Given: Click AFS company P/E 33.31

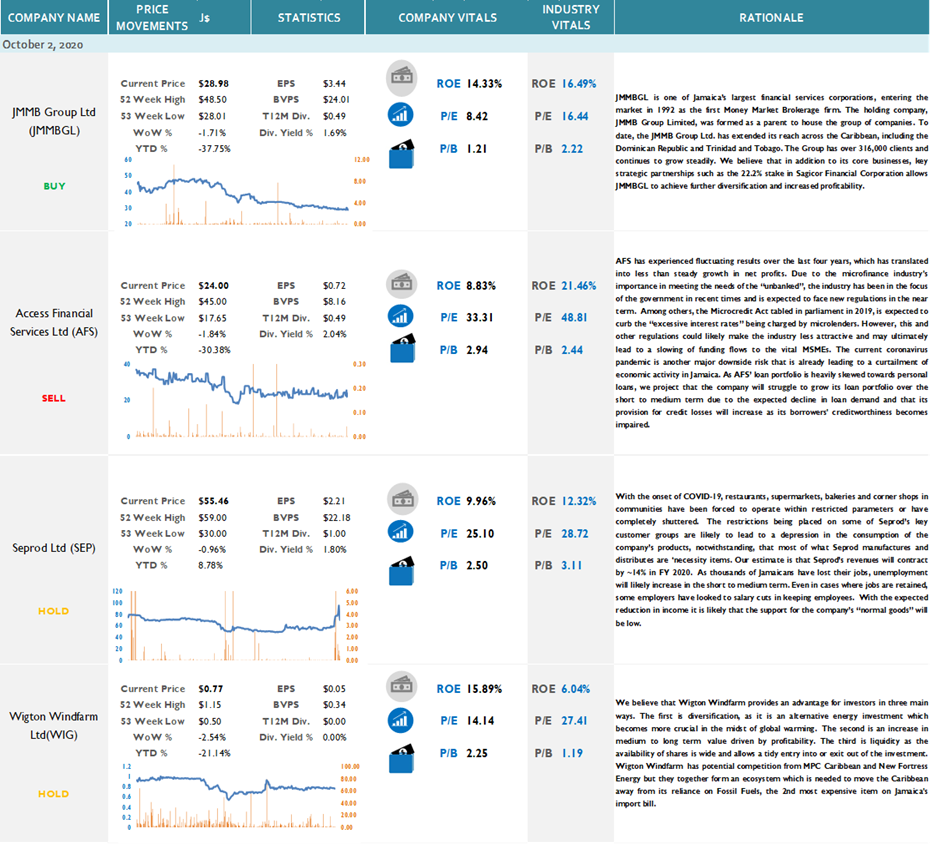Looking at the screenshot, I should pos(480,317).
